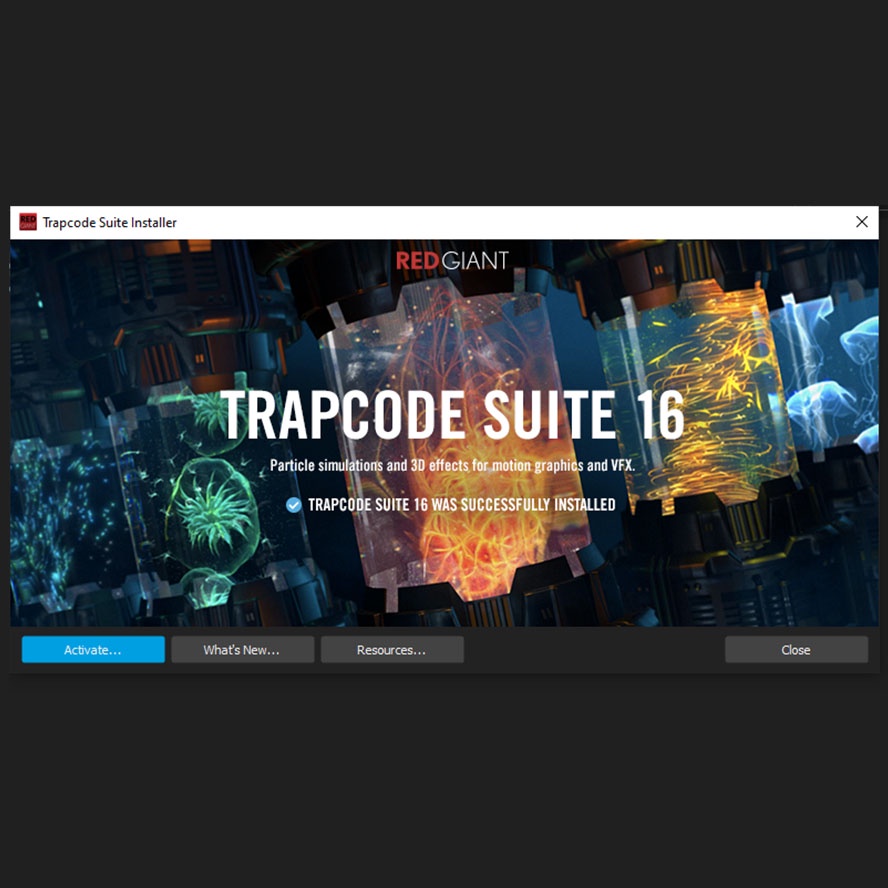
Task: Click the Red Giant icon in title bar
Action: [x=28, y=222]
